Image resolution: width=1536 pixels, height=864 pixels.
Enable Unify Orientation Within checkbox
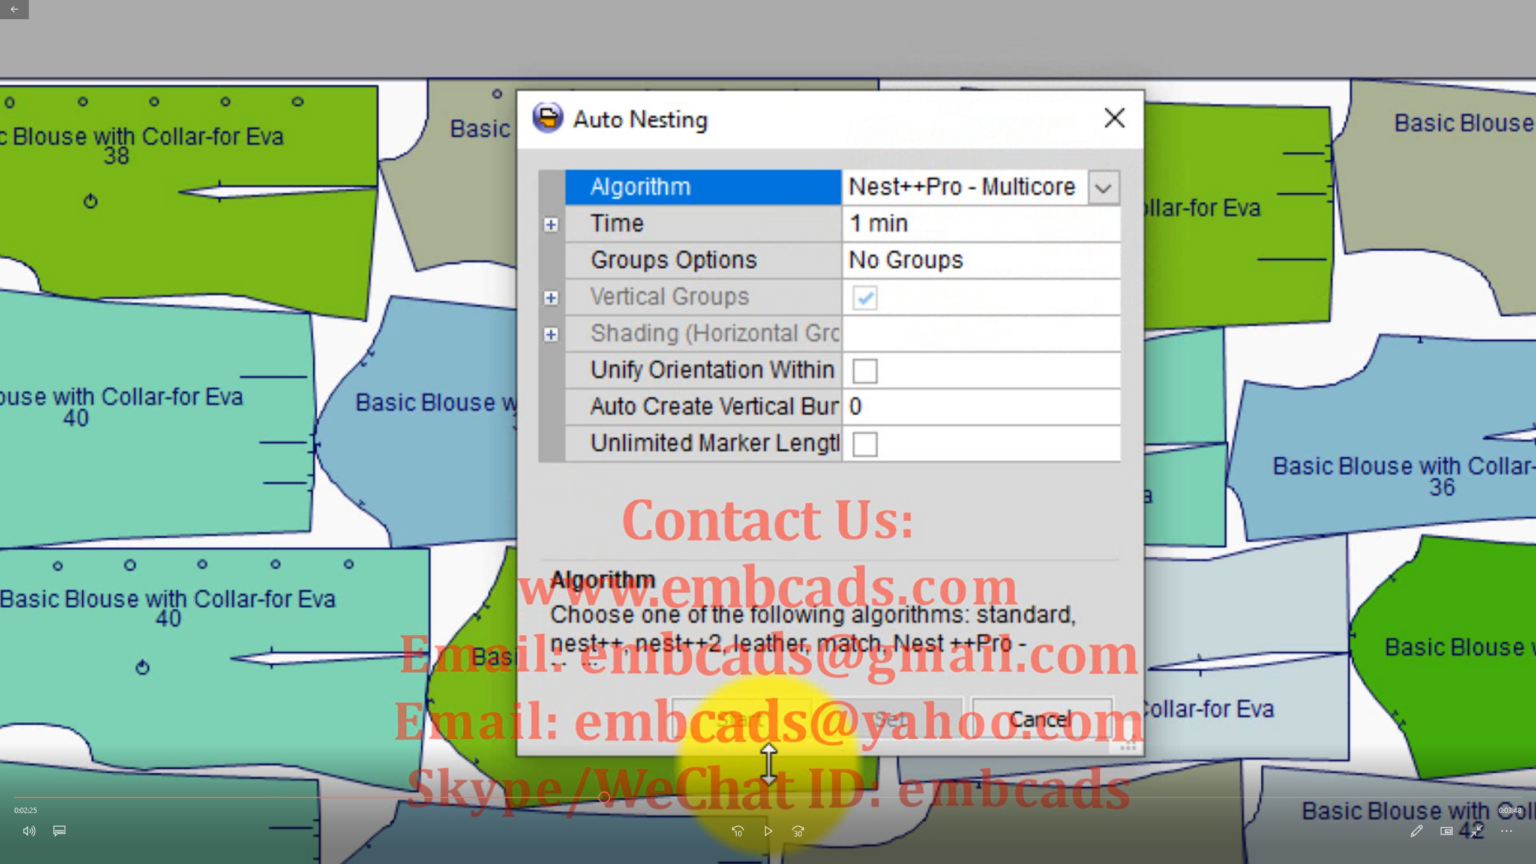click(865, 371)
